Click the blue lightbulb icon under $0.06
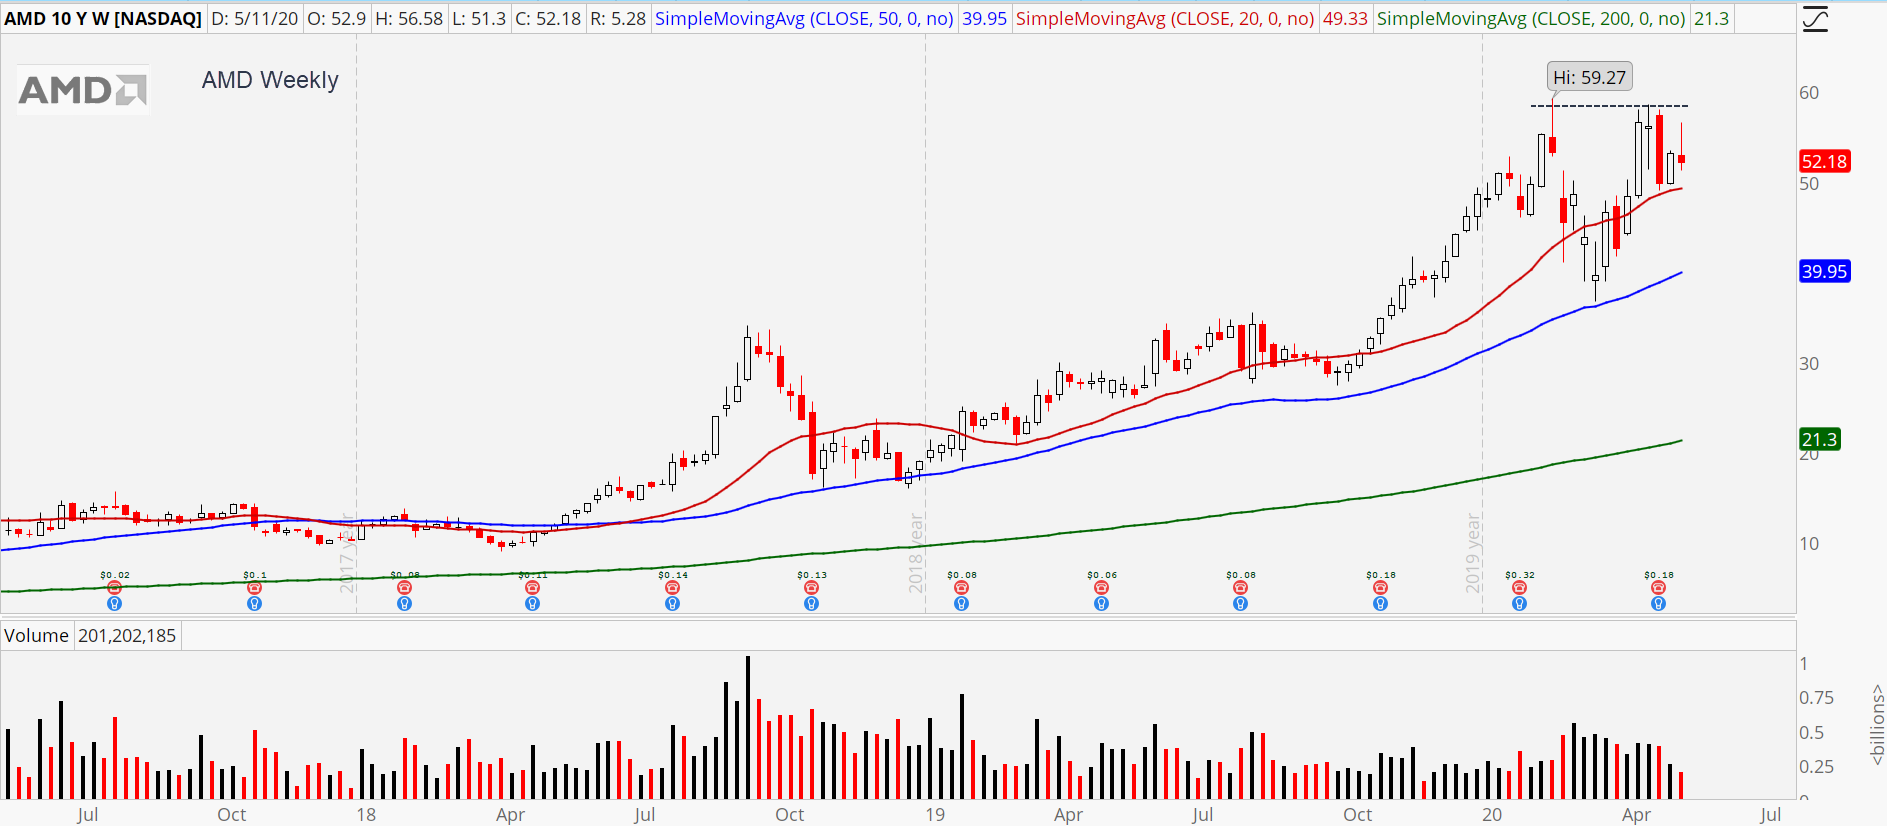The height and width of the screenshot is (826, 1887). click(x=1101, y=603)
